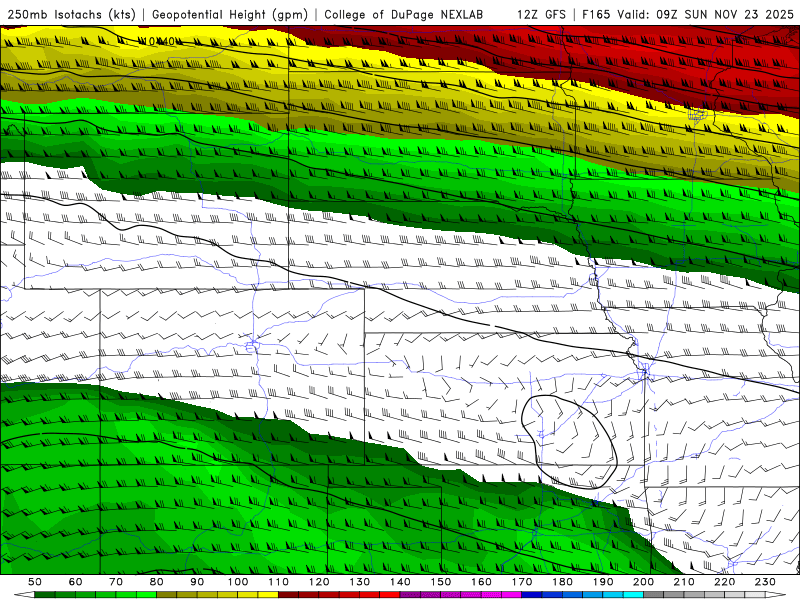This screenshot has height=600, width=800.
Task: Click the '12Z GFS' model run label
Action: coord(541,14)
